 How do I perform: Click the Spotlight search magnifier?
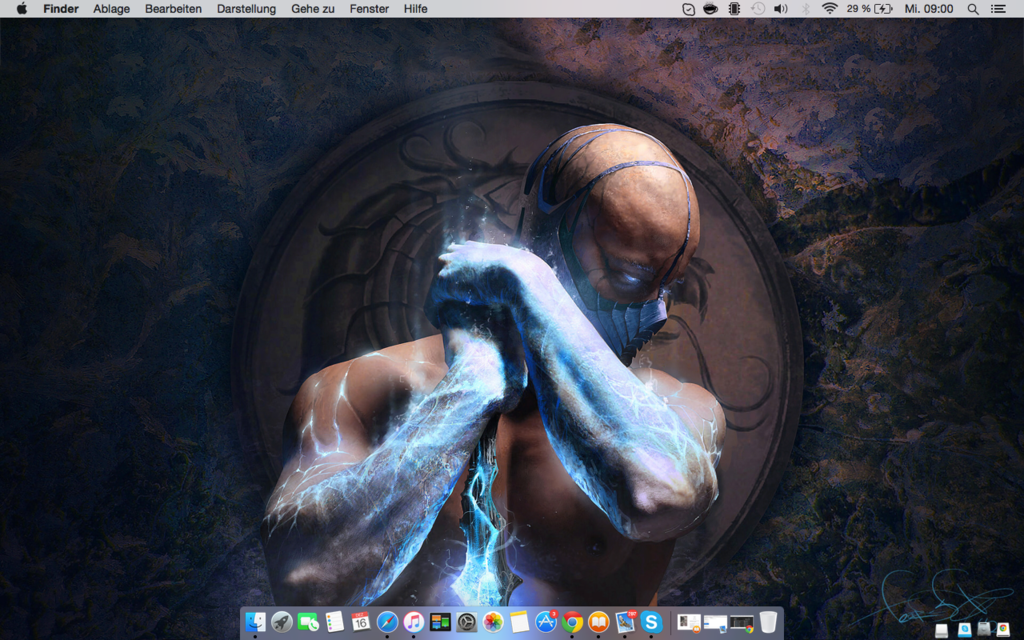(x=973, y=9)
